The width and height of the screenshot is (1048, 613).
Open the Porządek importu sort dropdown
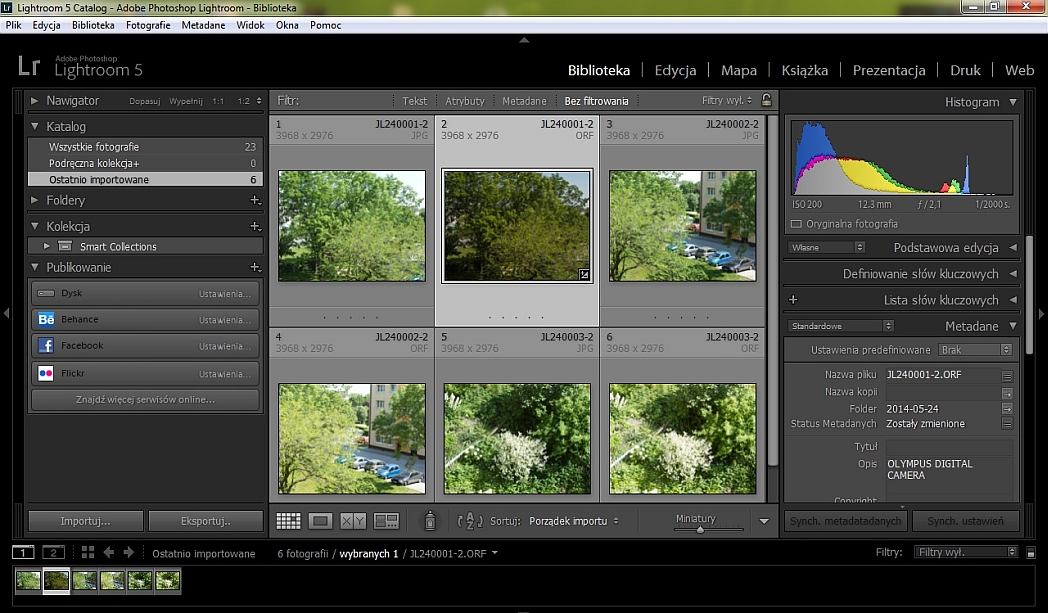click(x=573, y=521)
